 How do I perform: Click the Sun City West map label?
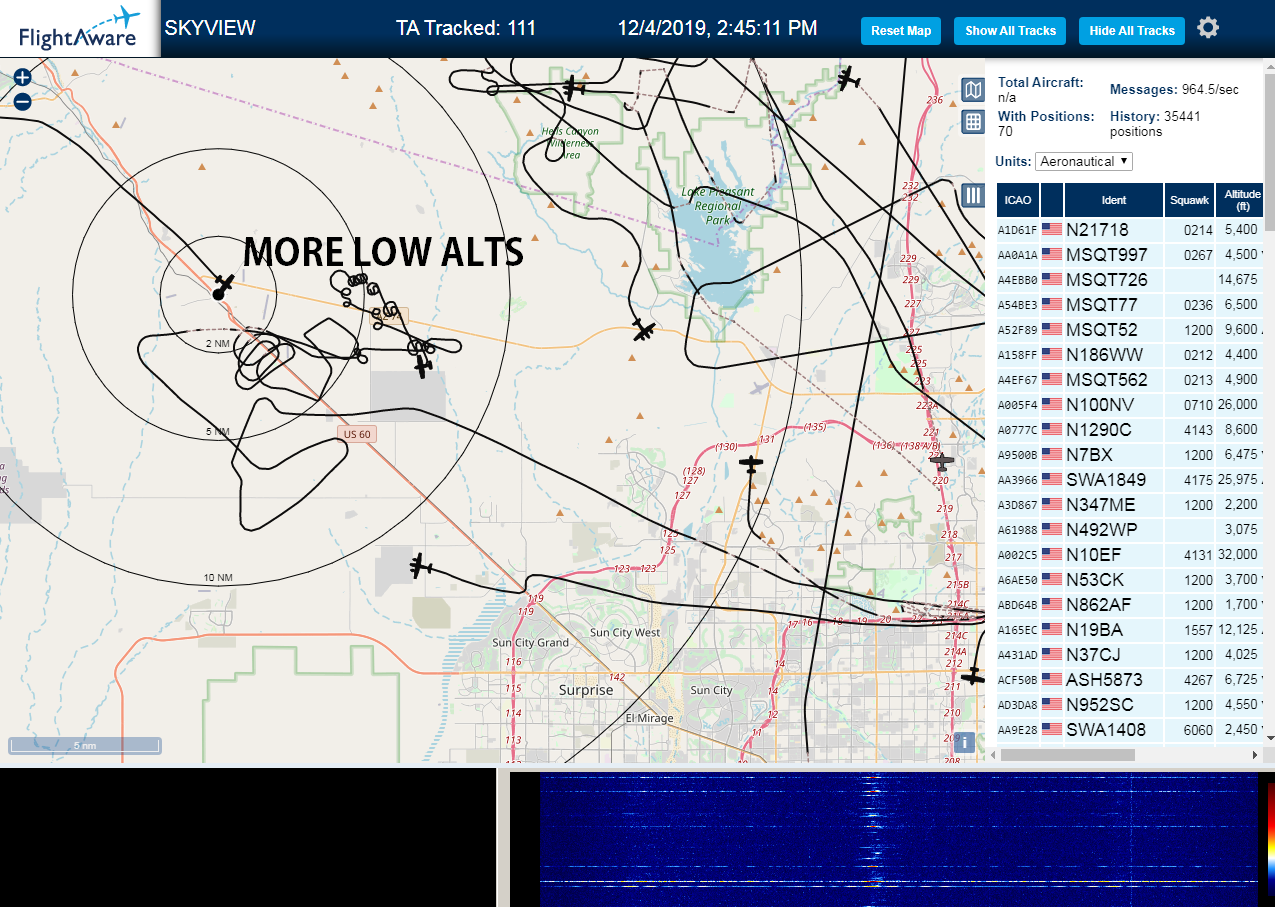tap(625, 633)
